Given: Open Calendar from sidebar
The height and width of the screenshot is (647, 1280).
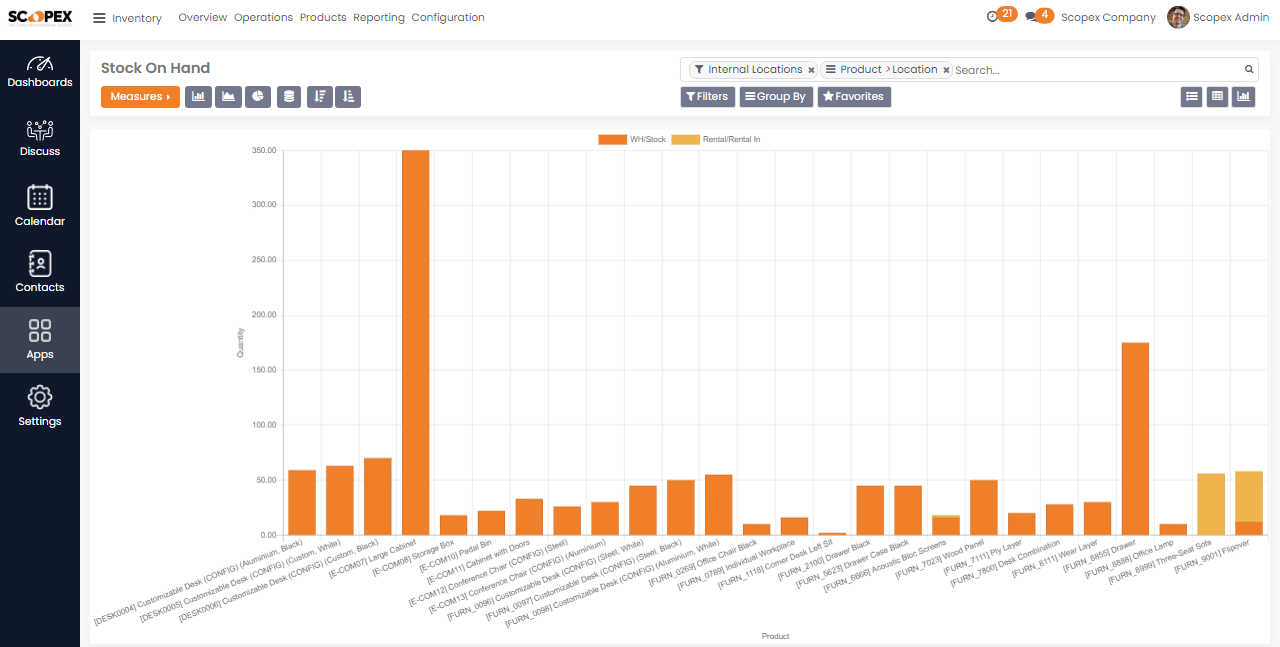Looking at the screenshot, I should coord(40,207).
